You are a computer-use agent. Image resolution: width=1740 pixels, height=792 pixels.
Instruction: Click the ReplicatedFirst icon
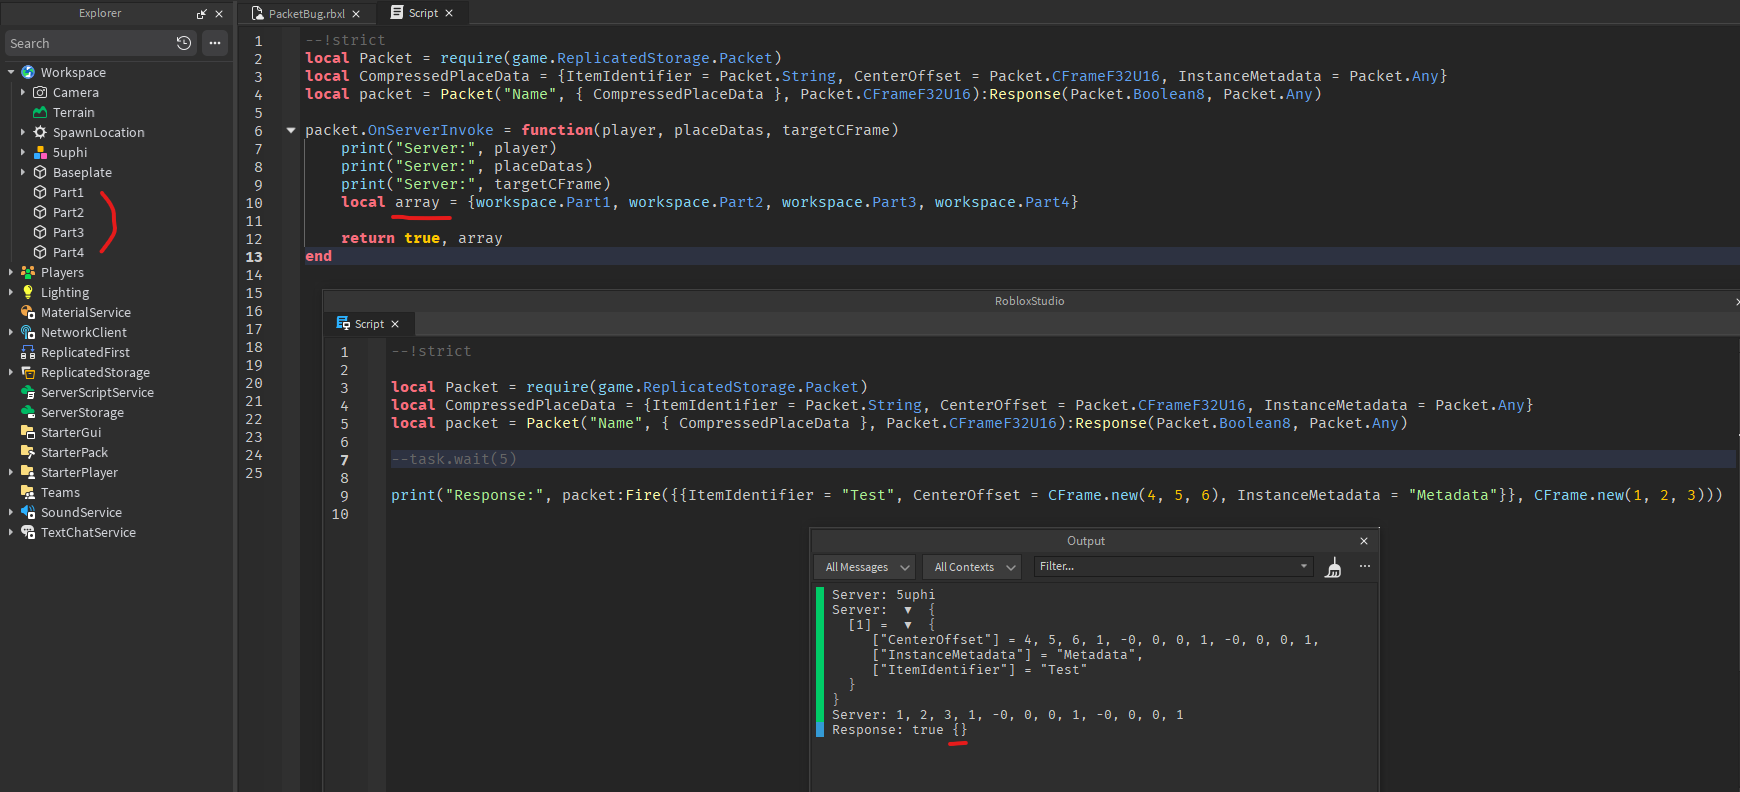tap(28, 352)
